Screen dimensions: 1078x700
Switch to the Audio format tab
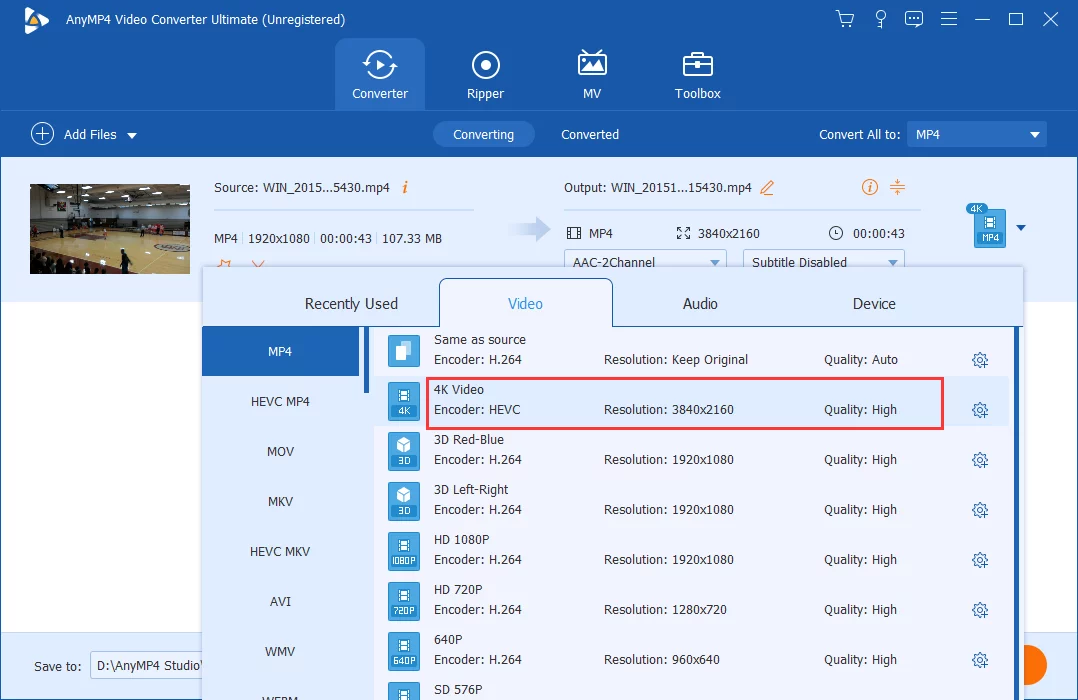coord(700,303)
